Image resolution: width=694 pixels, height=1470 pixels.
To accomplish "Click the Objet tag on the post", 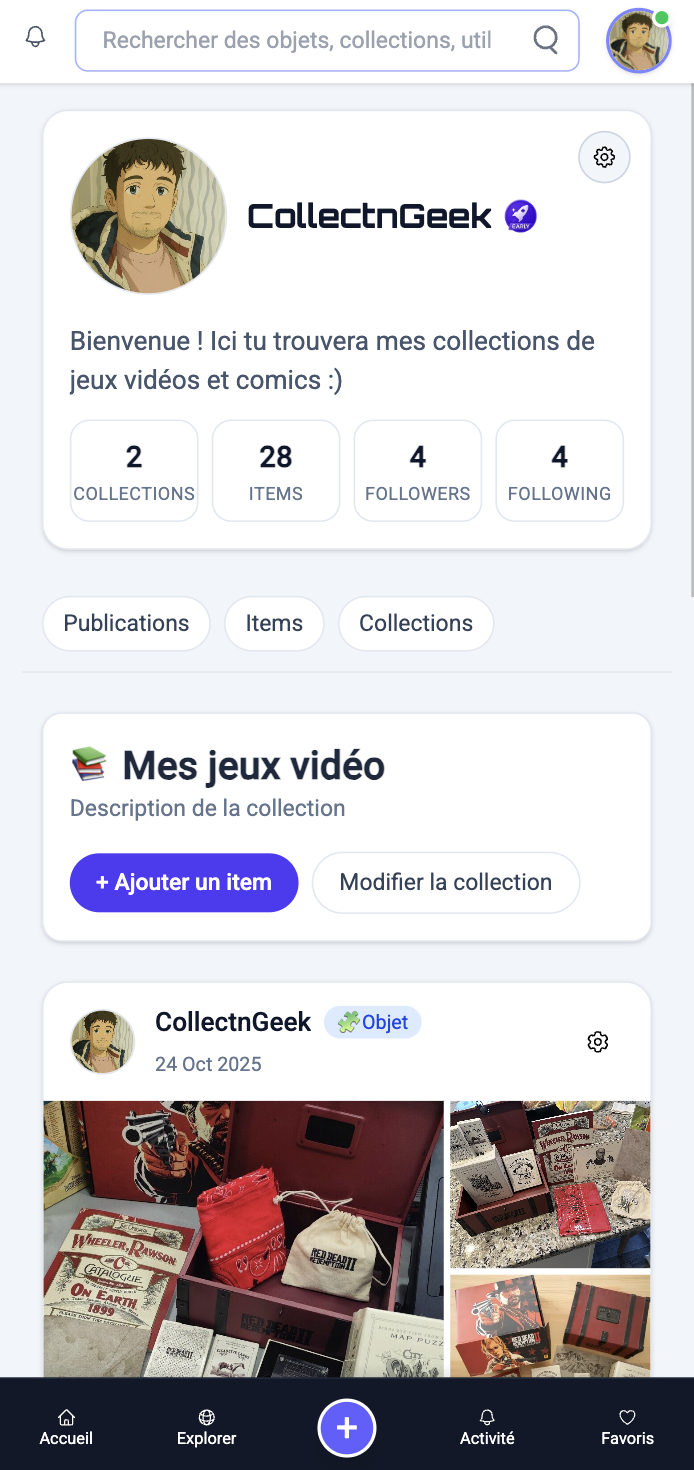I will pos(373,1022).
